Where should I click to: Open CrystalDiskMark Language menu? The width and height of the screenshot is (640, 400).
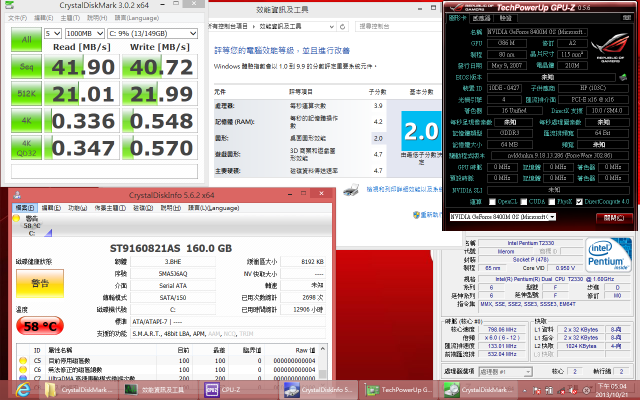tap(136, 18)
